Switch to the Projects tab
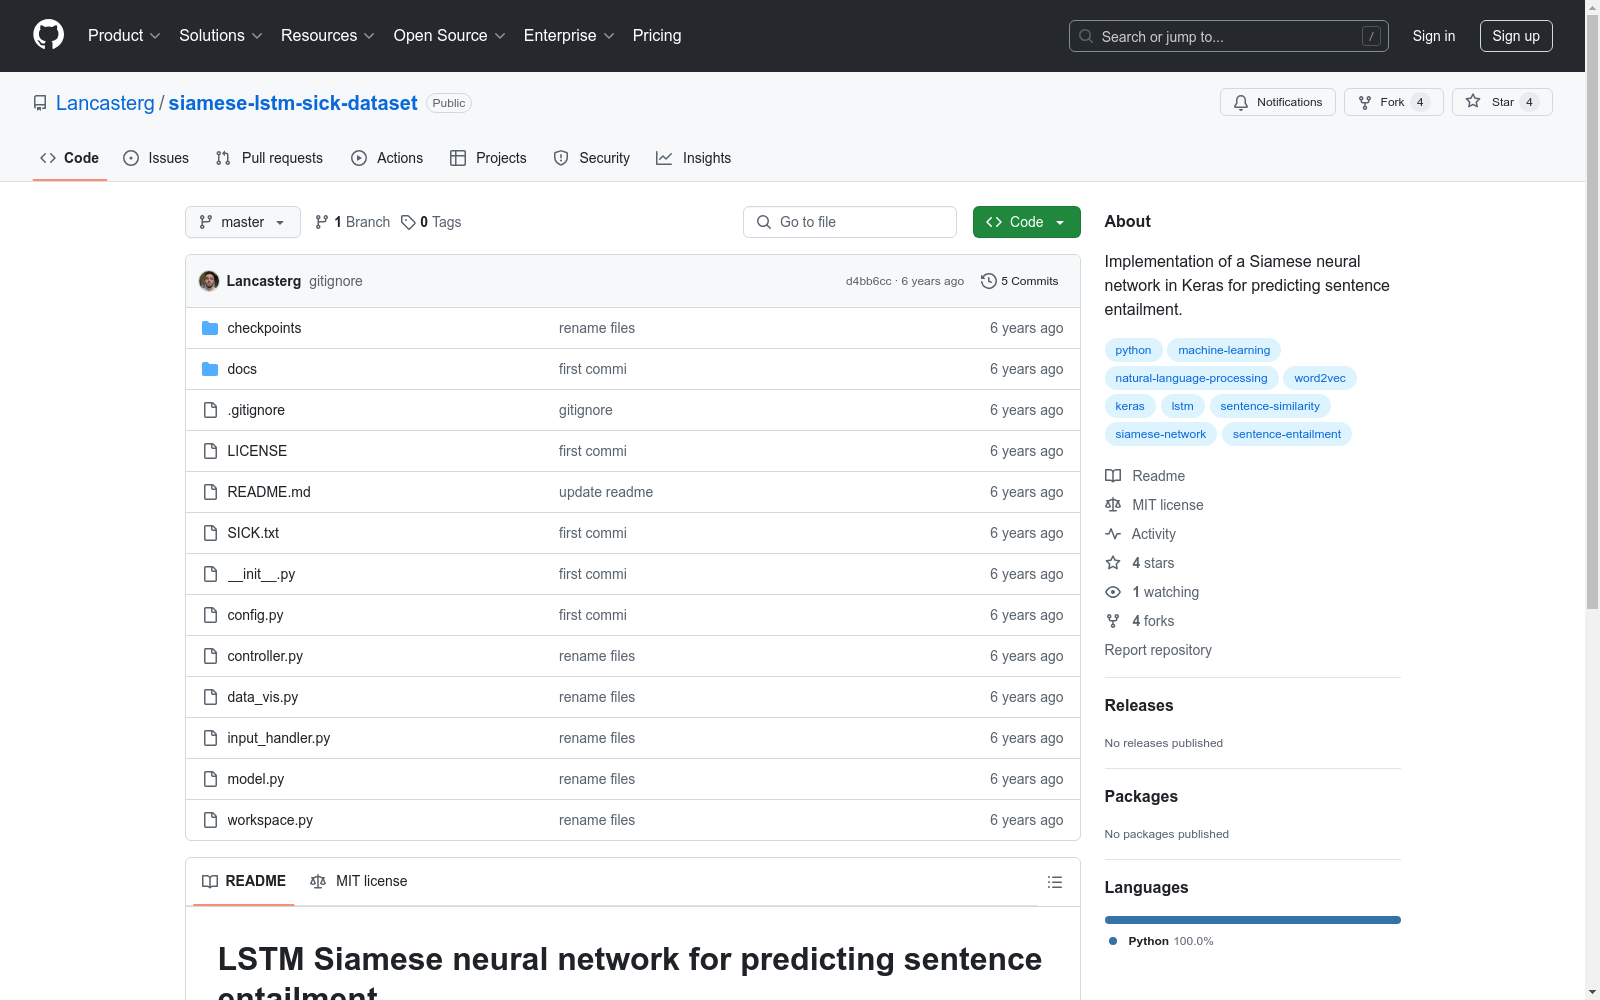The width and height of the screenshot is (1600, 1000). coord(488,158)
